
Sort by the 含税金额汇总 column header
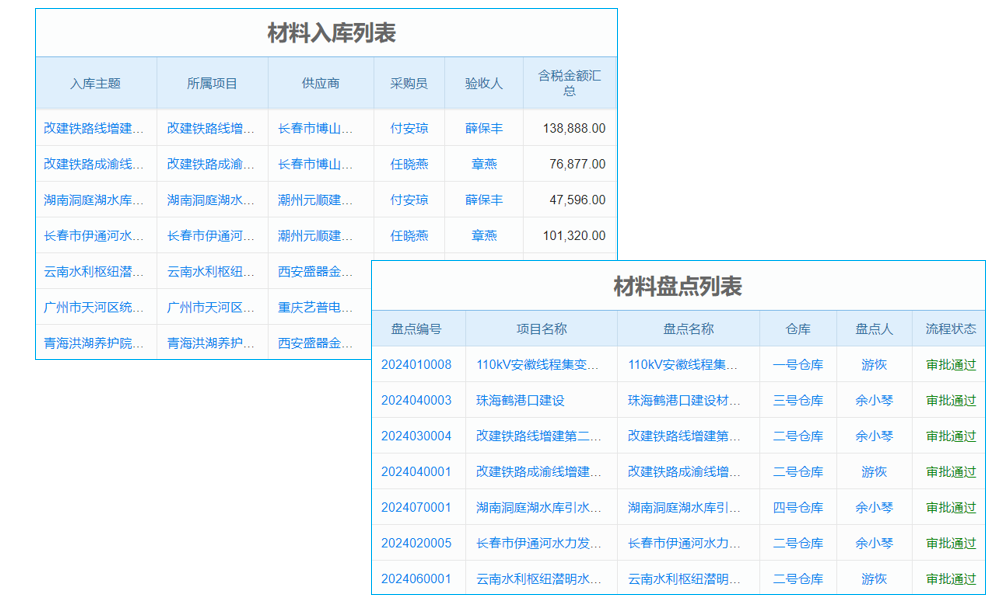(x=569, y=84)
